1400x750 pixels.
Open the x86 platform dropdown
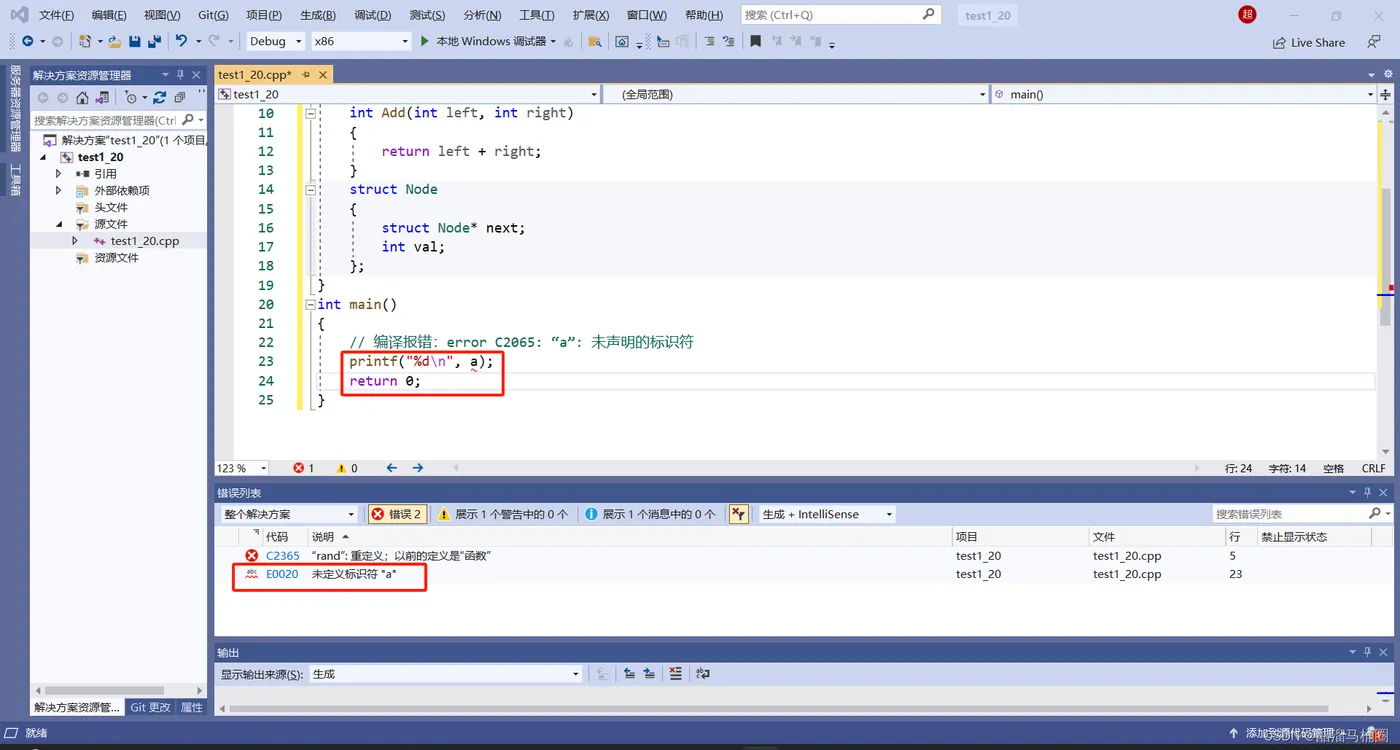tap(360, 41)
